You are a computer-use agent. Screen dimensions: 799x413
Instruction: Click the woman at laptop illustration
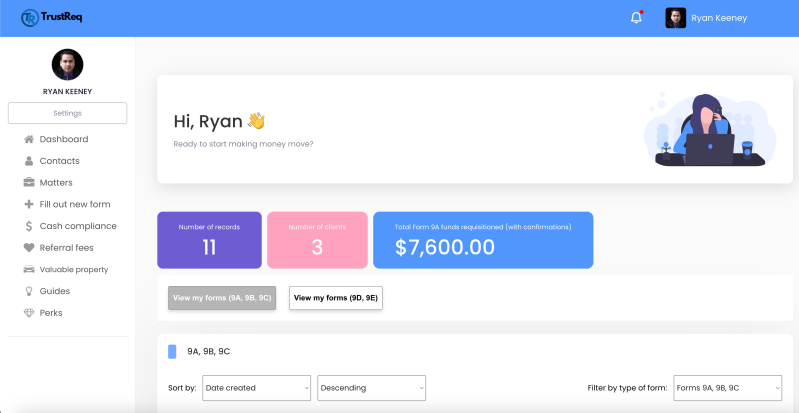[x=710, y=130]
